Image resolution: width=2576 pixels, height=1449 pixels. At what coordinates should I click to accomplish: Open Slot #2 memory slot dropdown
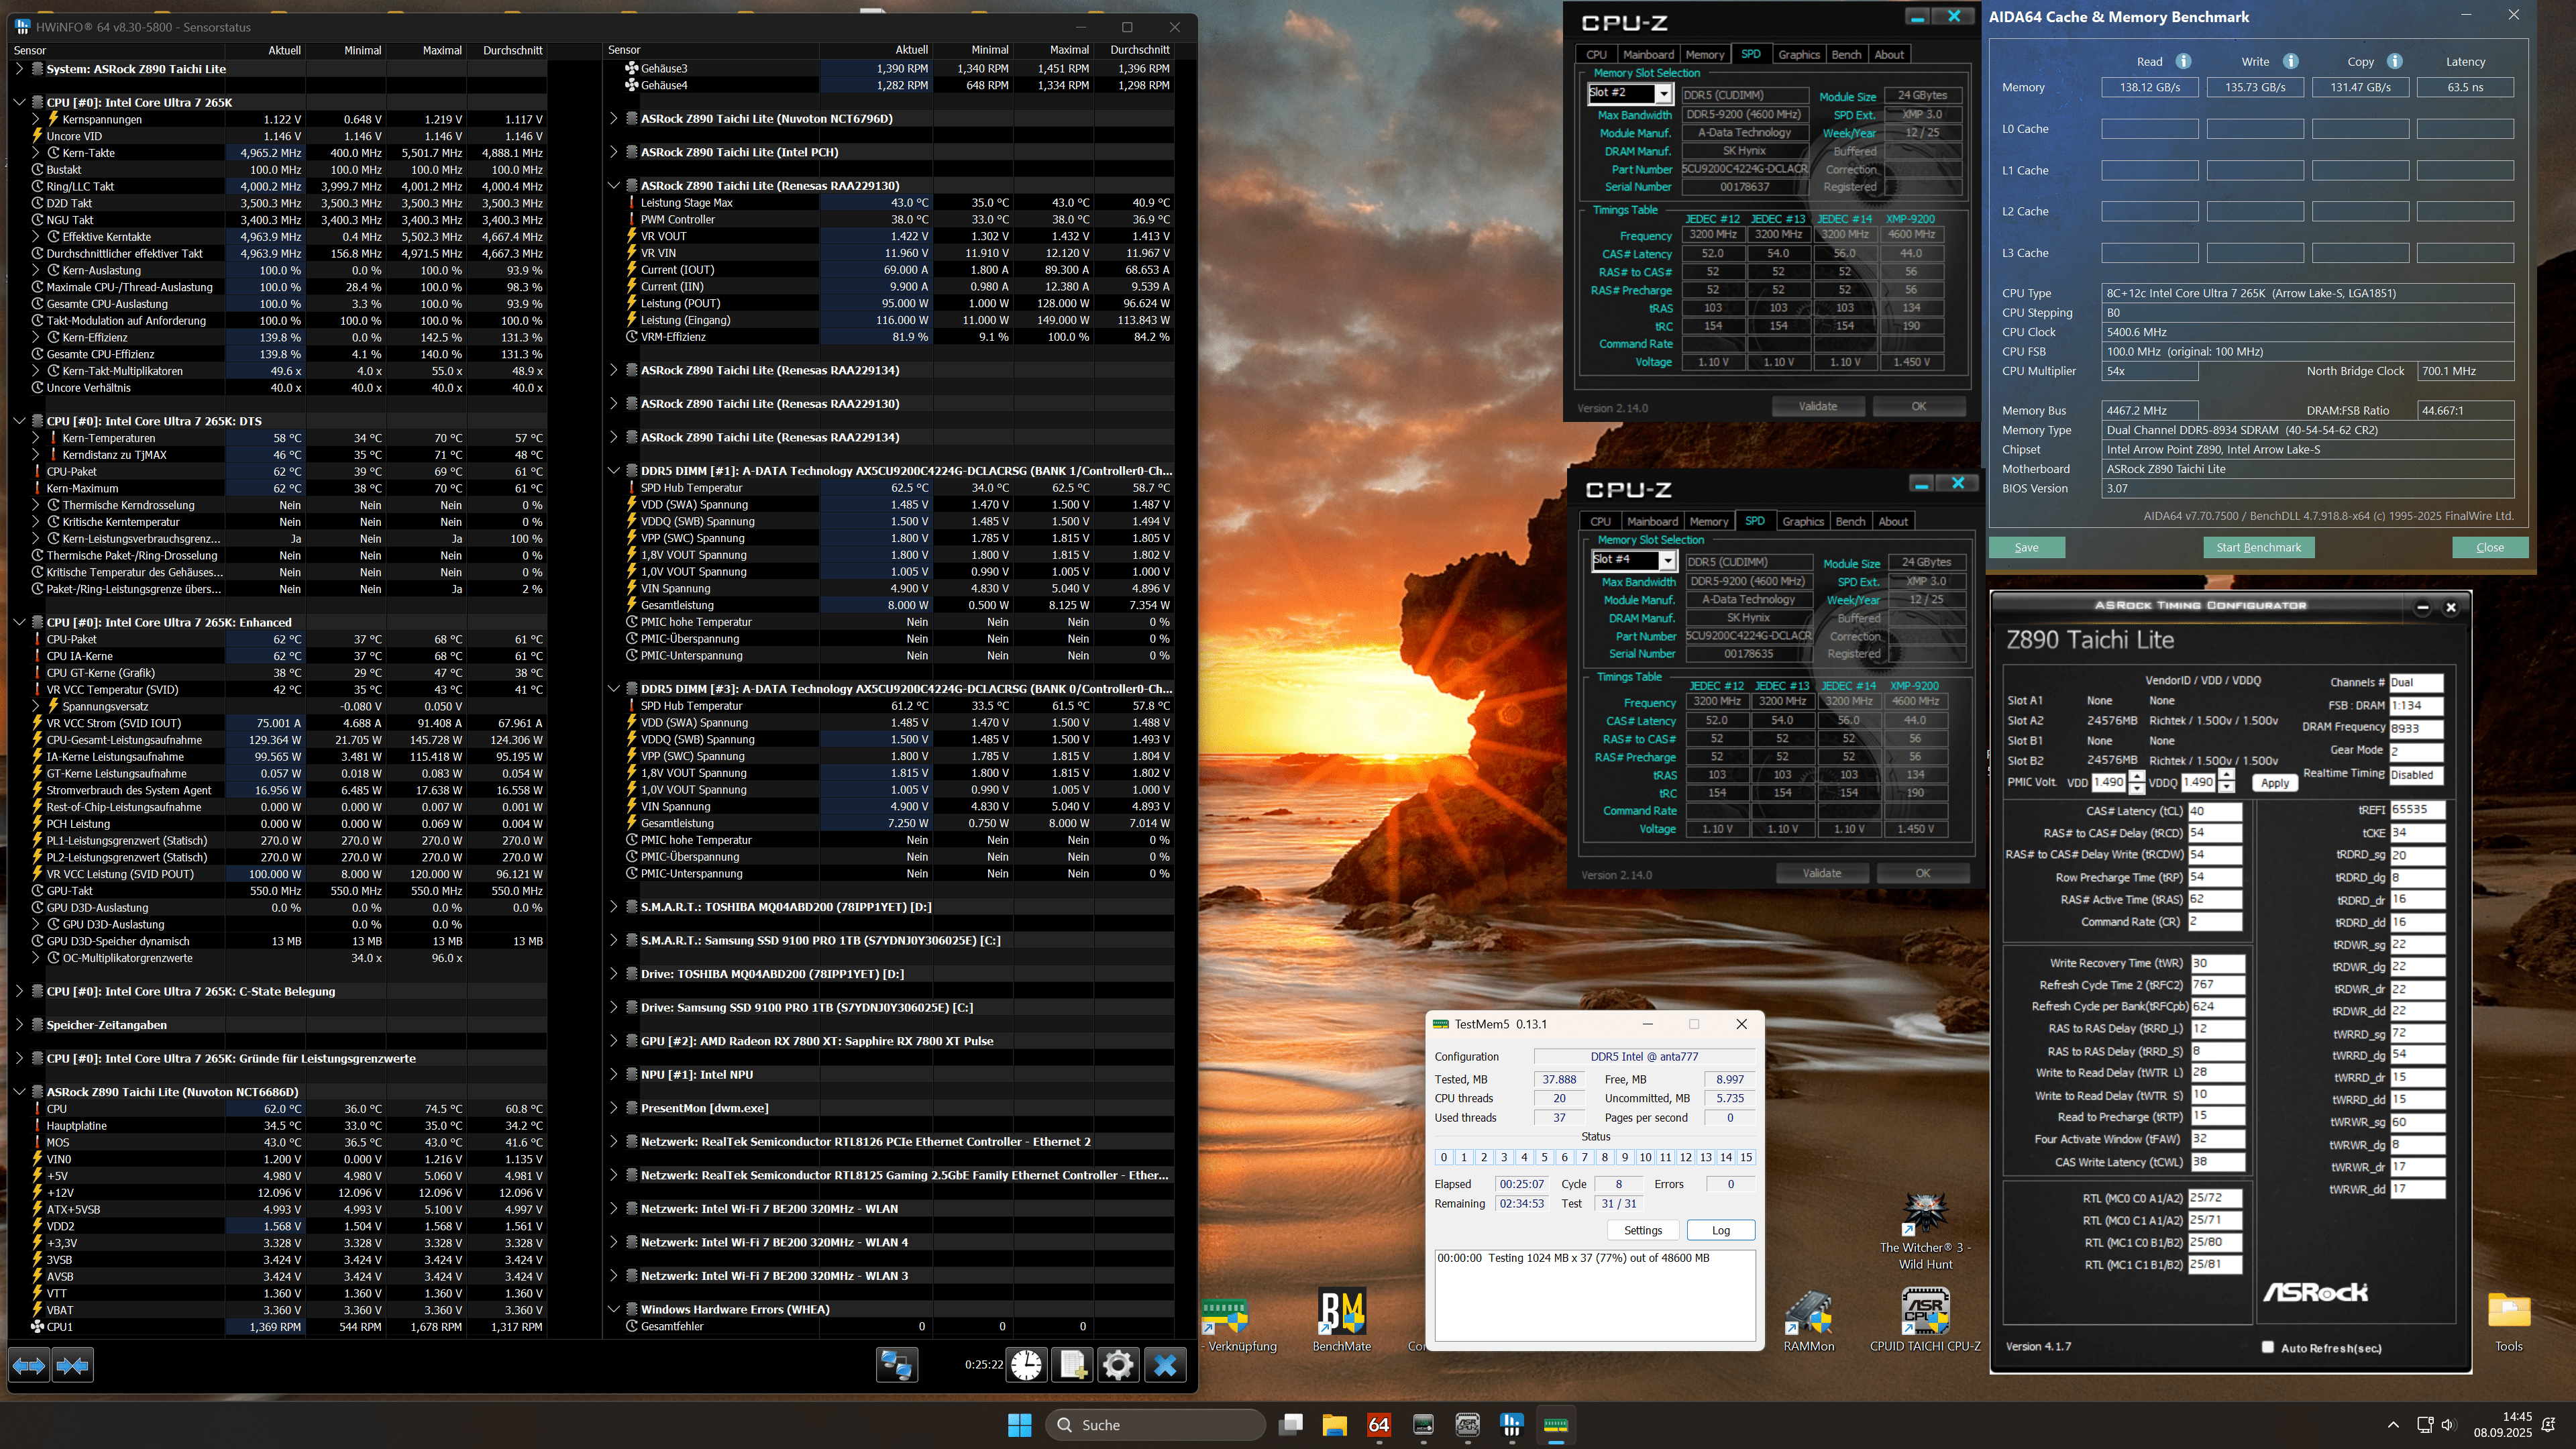(1663, 94)
